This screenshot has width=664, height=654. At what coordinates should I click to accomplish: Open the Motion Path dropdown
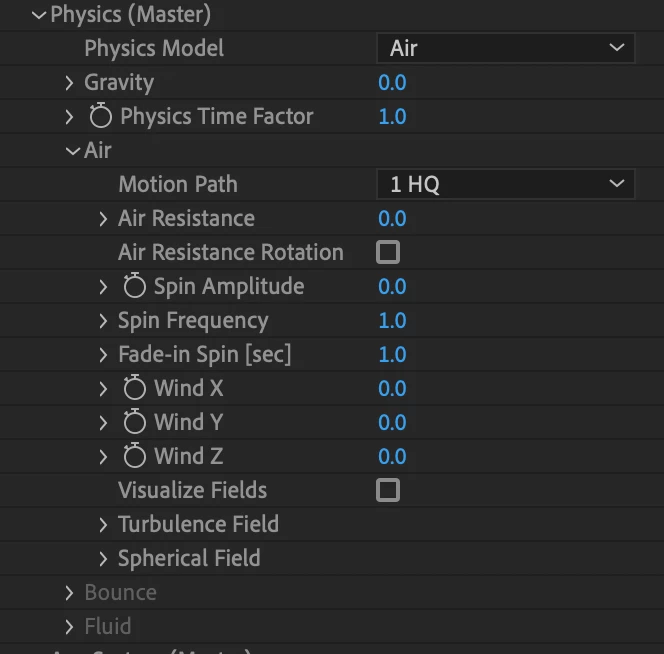coord(506,184)
